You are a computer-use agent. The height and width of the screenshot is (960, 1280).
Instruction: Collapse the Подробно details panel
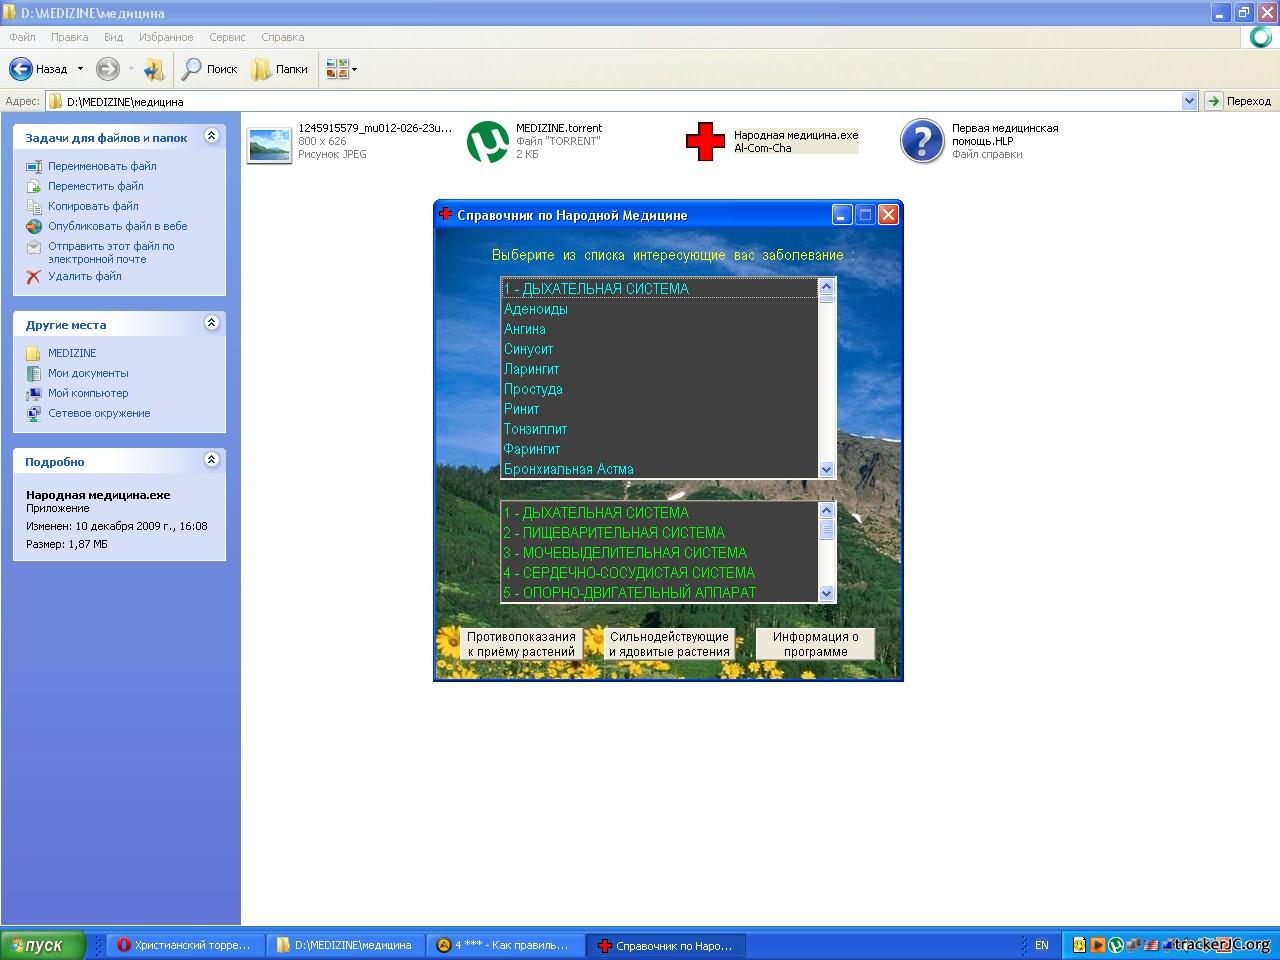pyautogui.click(x=211, y=460)
